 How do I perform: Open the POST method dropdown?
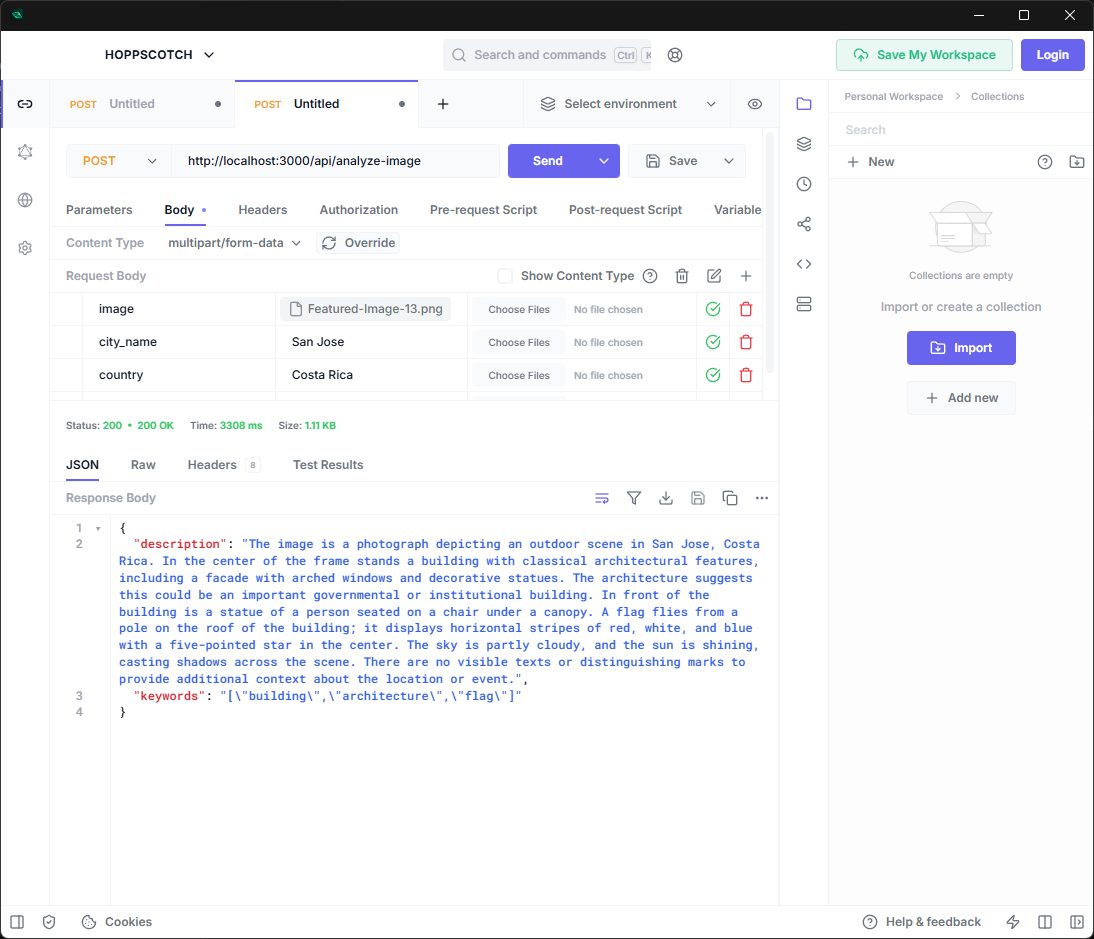pyautogui.click(x=119, y=161)
